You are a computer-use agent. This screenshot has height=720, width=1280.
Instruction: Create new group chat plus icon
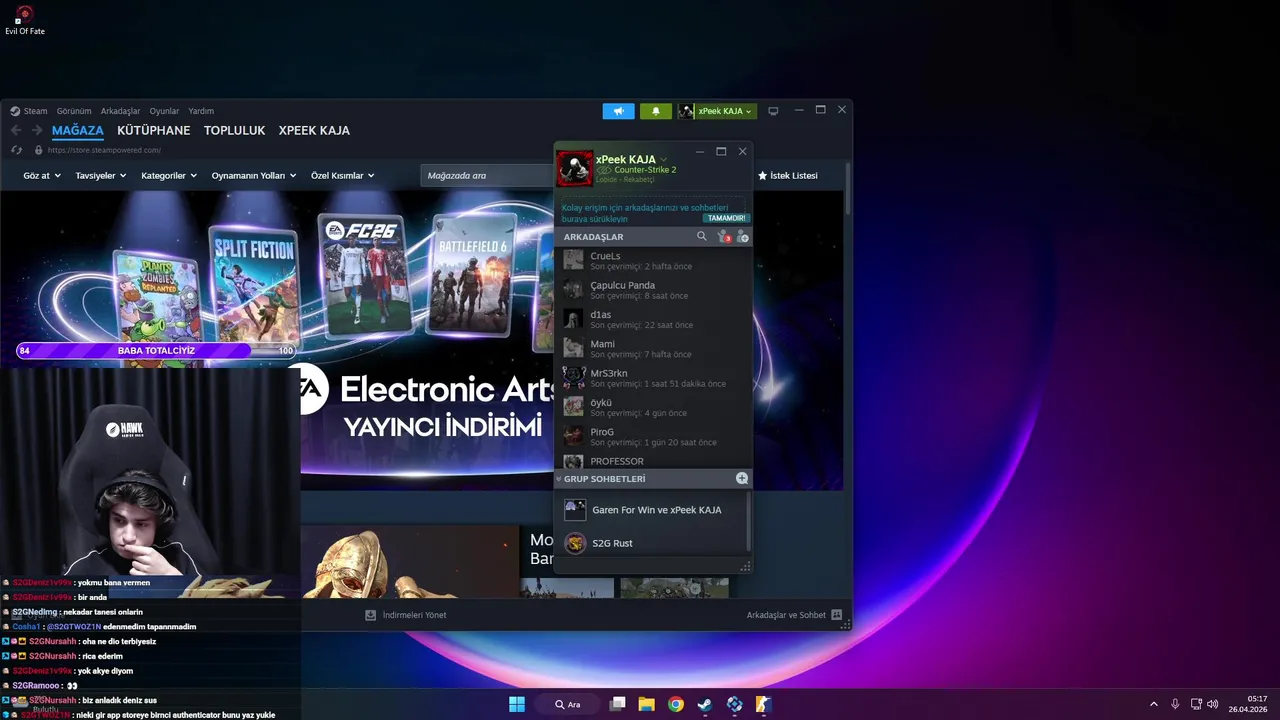point(742,479)
